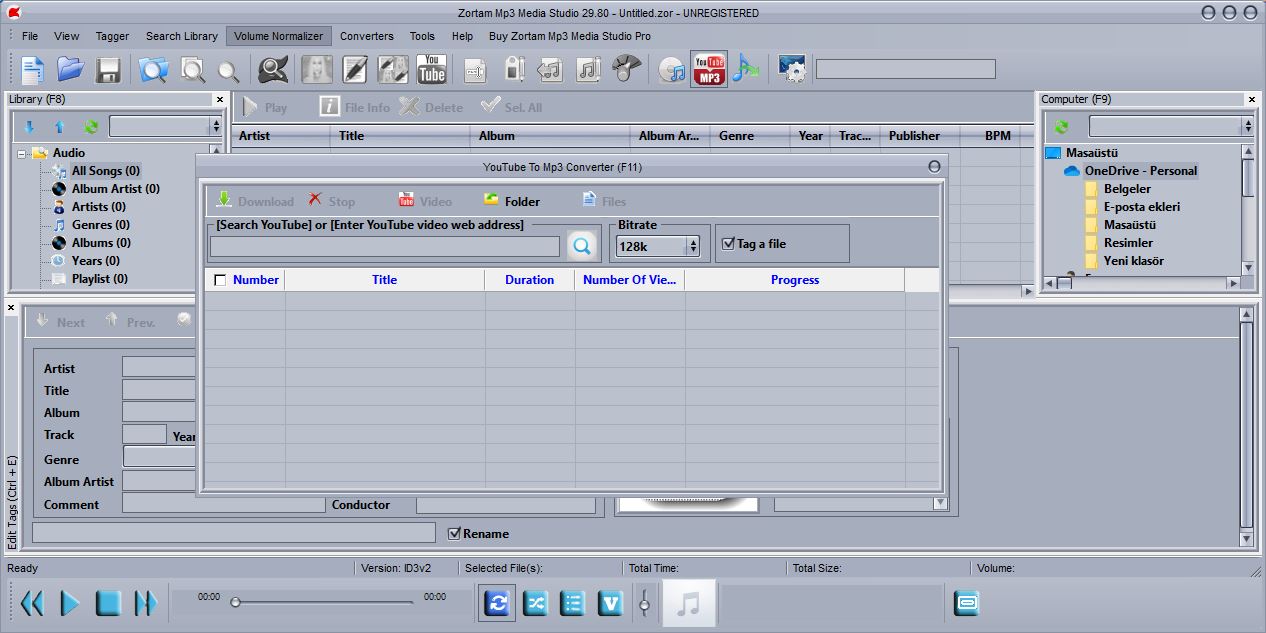Toggle the player repeat button
This screenshot has width=1266, height=633.
click(x=498, y=603)
